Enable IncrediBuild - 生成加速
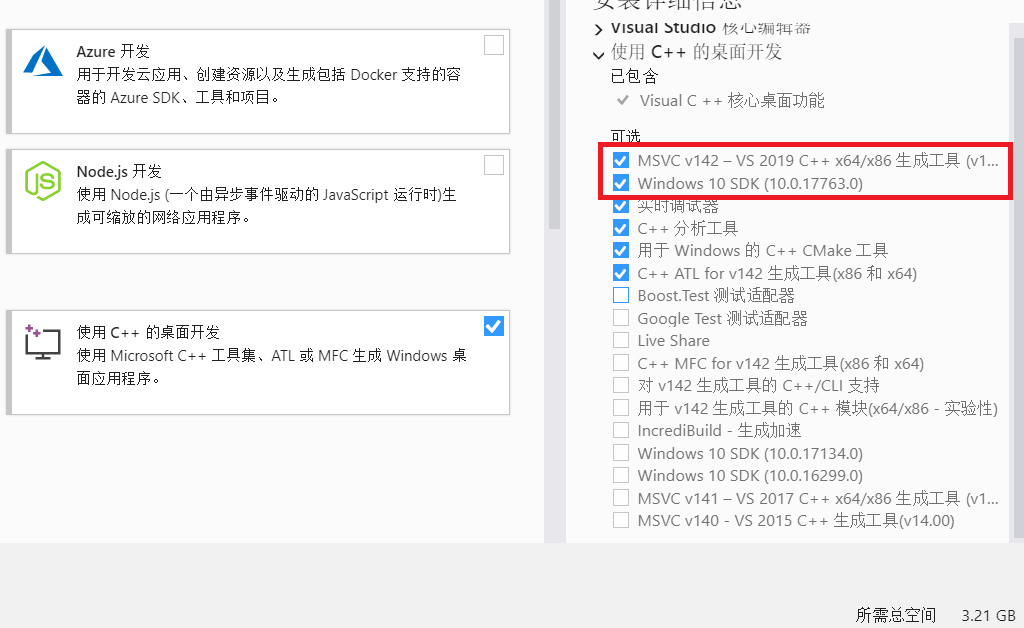 (x=621, y=430)
